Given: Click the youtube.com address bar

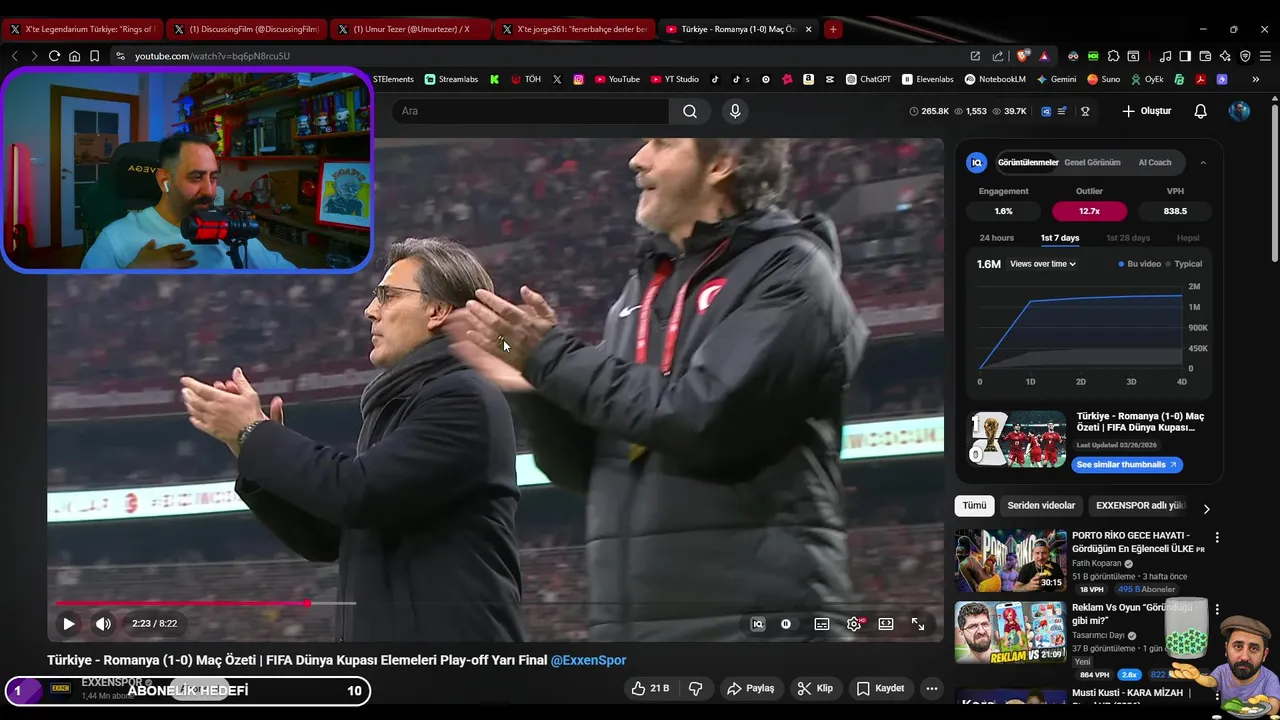Looking at the screenshot, I should 540,56.
